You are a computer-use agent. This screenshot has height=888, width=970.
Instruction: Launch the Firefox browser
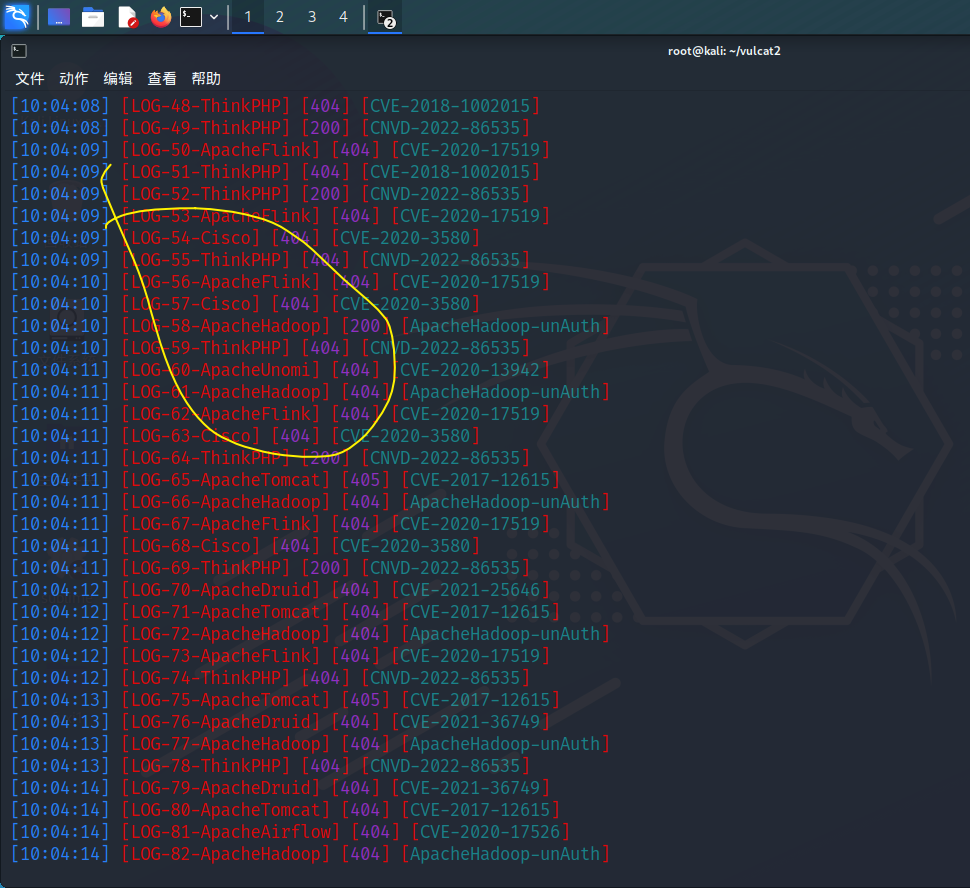tap(160, 17)
